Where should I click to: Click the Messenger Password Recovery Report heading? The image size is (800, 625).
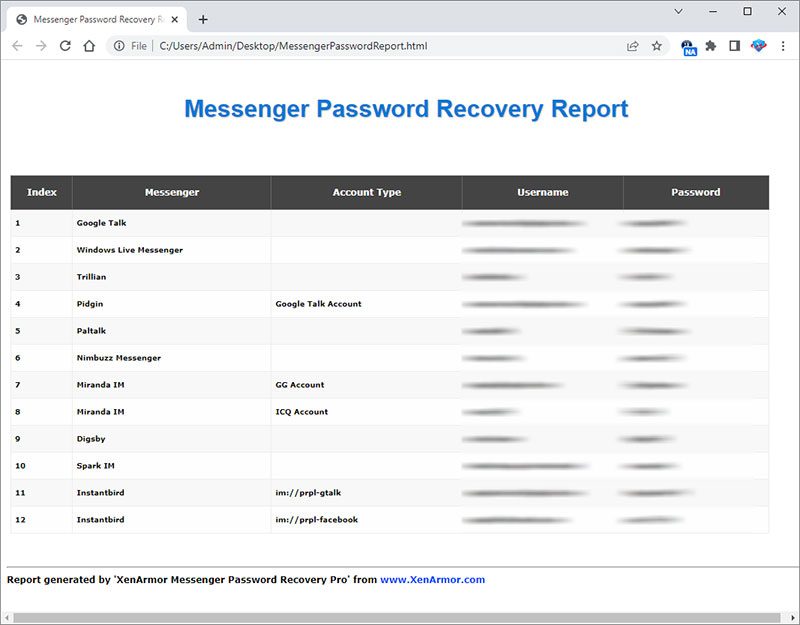(x=406, y=109)
